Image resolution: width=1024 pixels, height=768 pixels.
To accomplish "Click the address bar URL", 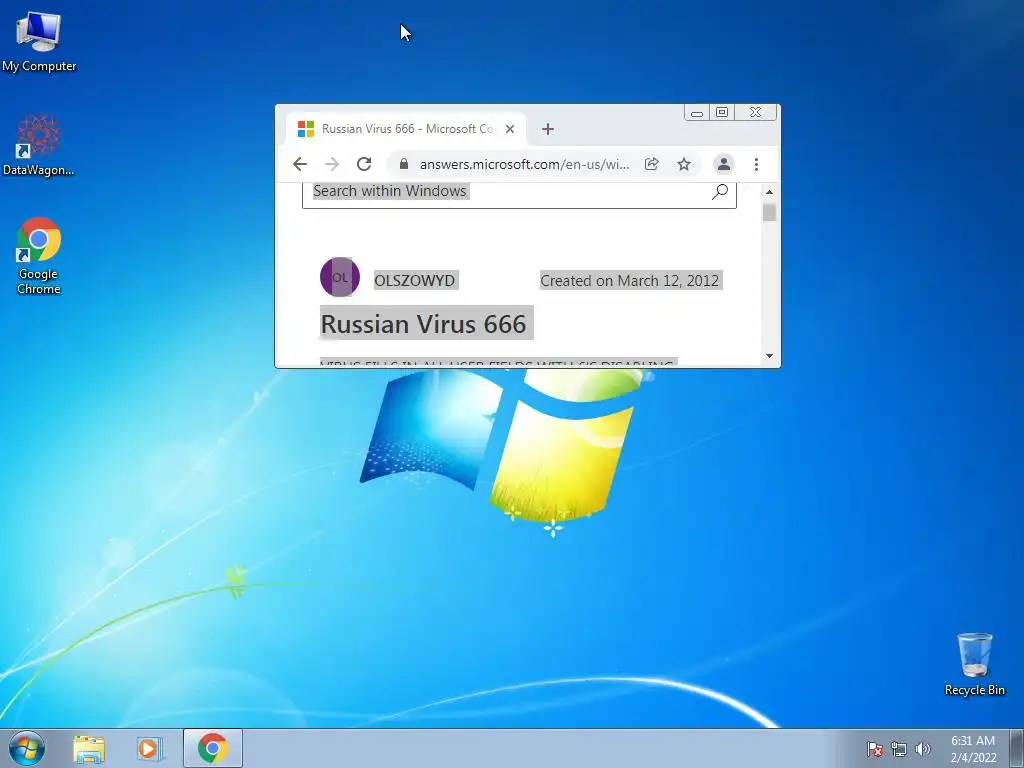I will [524, 164].
